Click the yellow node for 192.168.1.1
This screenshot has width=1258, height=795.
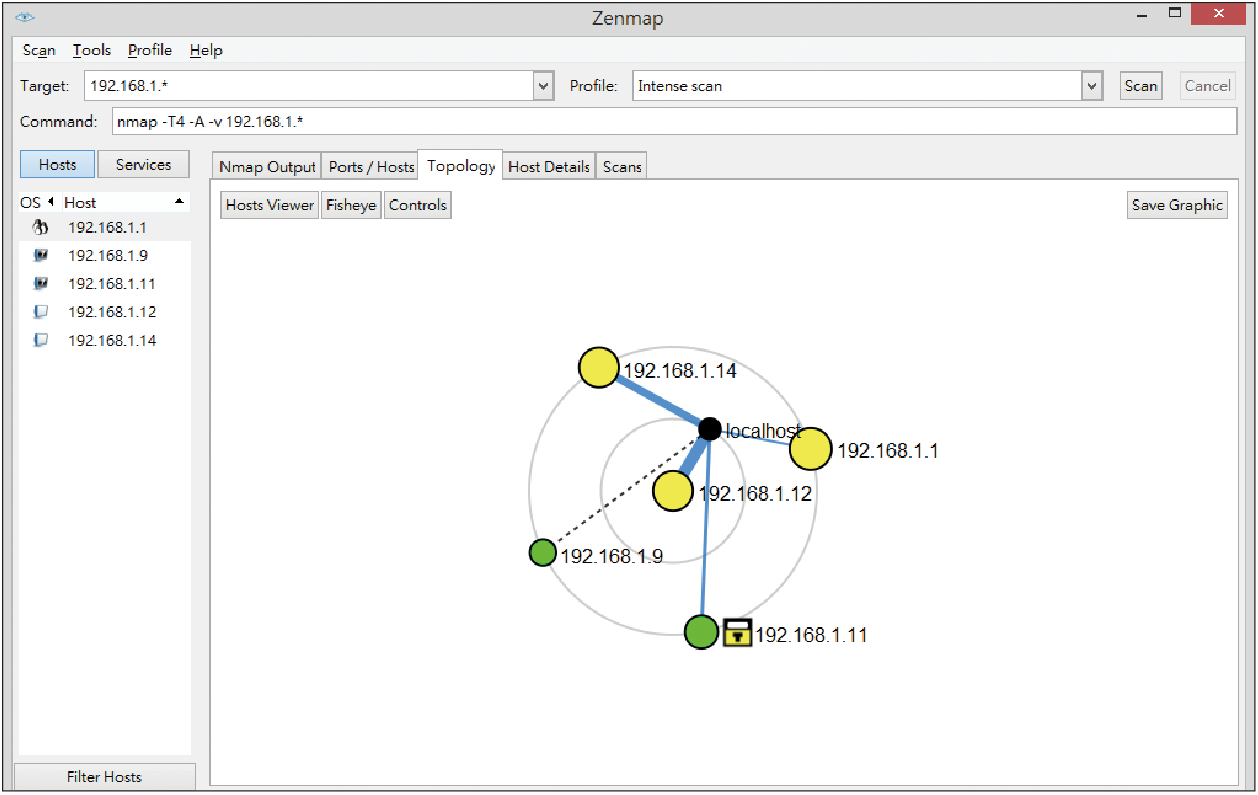[810, 449]
